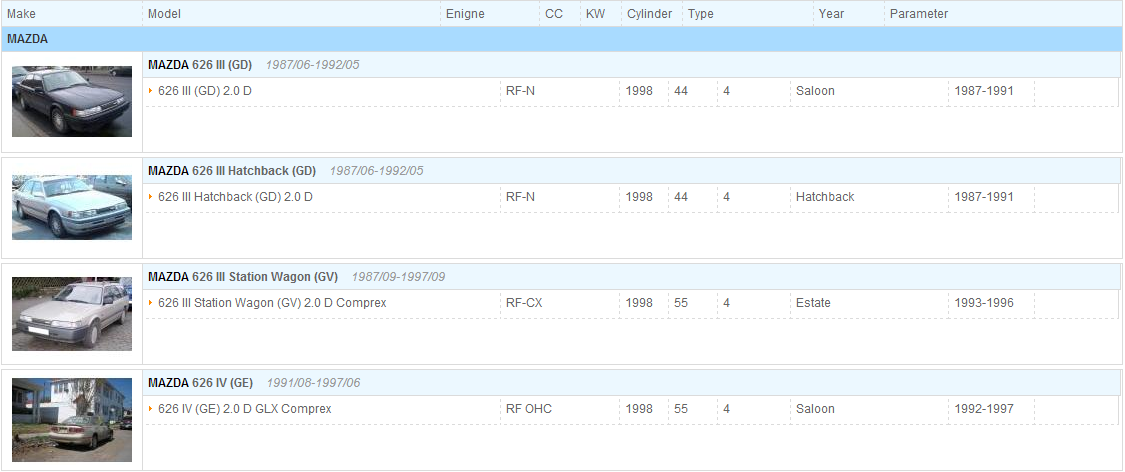Click engine code RF OHC
The height and width of the screenshot is (472, 1125).
point(529,409)
